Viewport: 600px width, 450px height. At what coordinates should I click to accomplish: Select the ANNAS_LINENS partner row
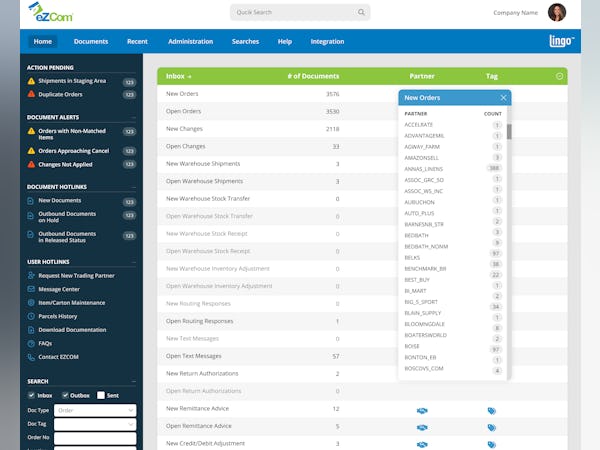pyautogui.click(x=453, y=169)
